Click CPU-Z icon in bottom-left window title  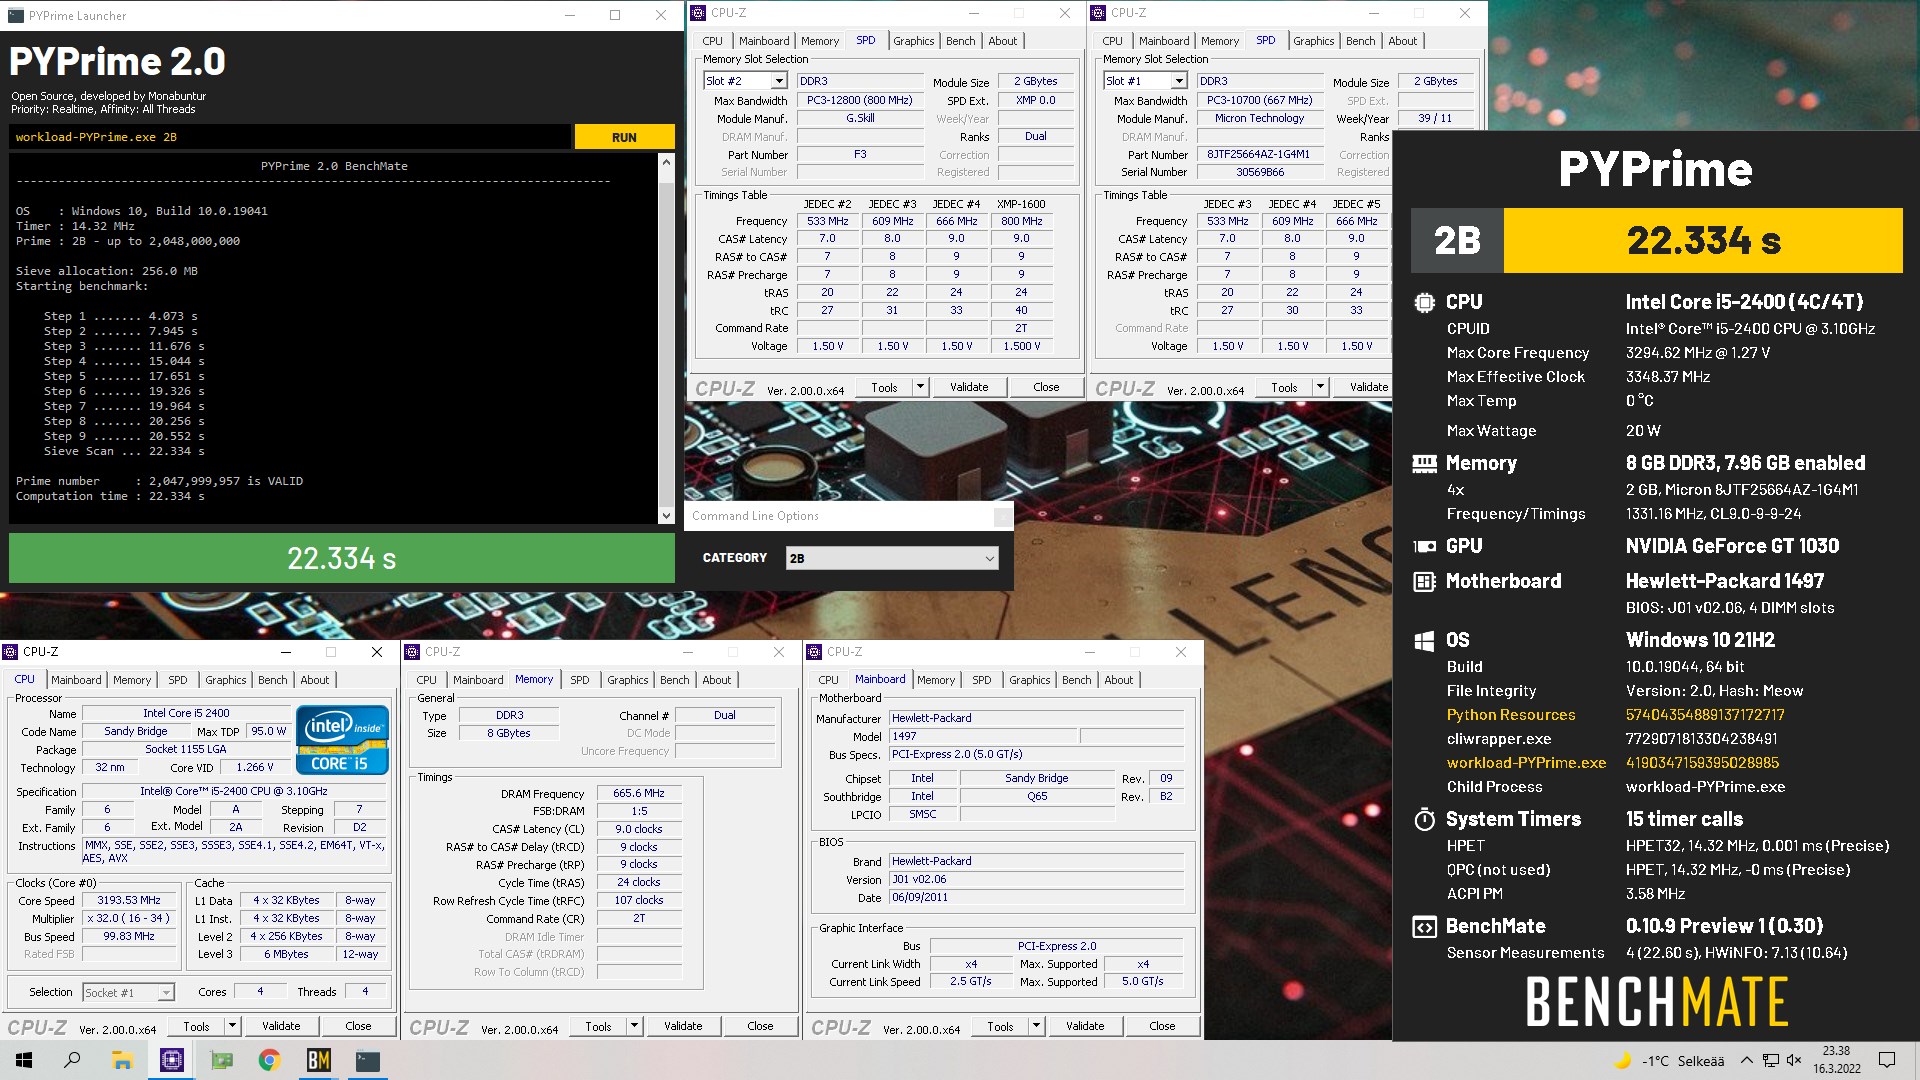click(11, 652)
